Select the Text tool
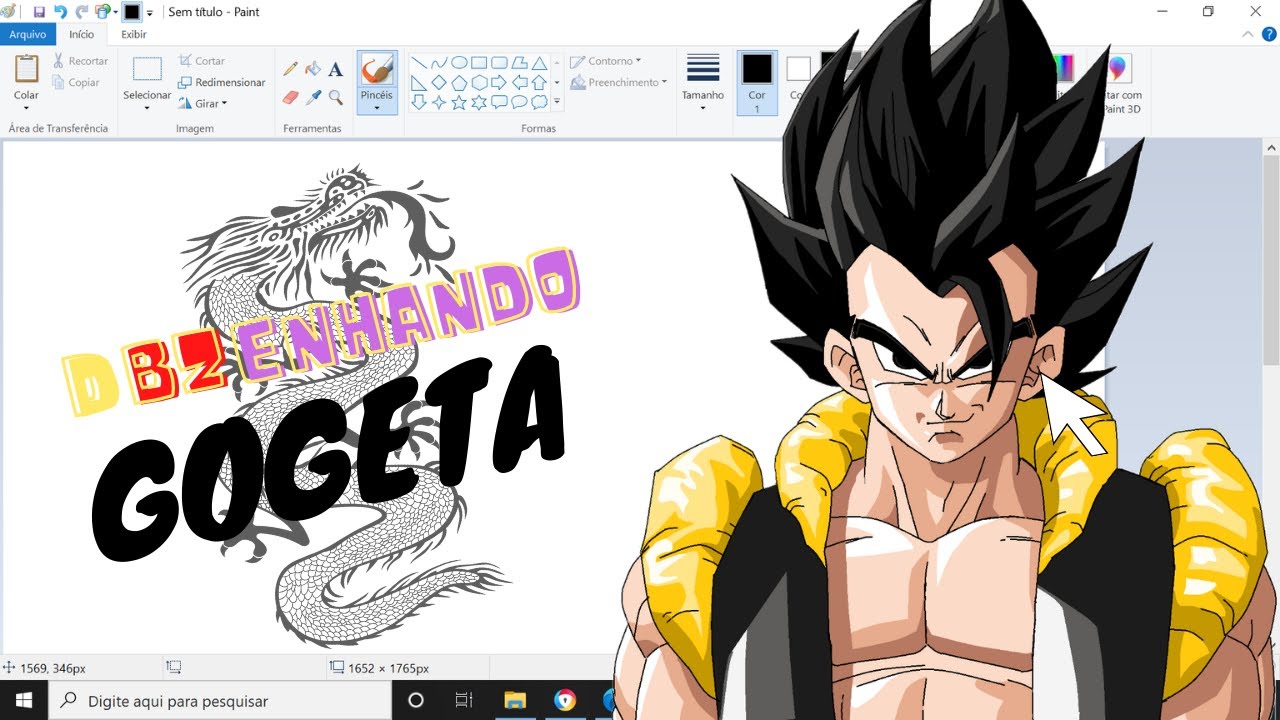 click(x=335, y=69)
